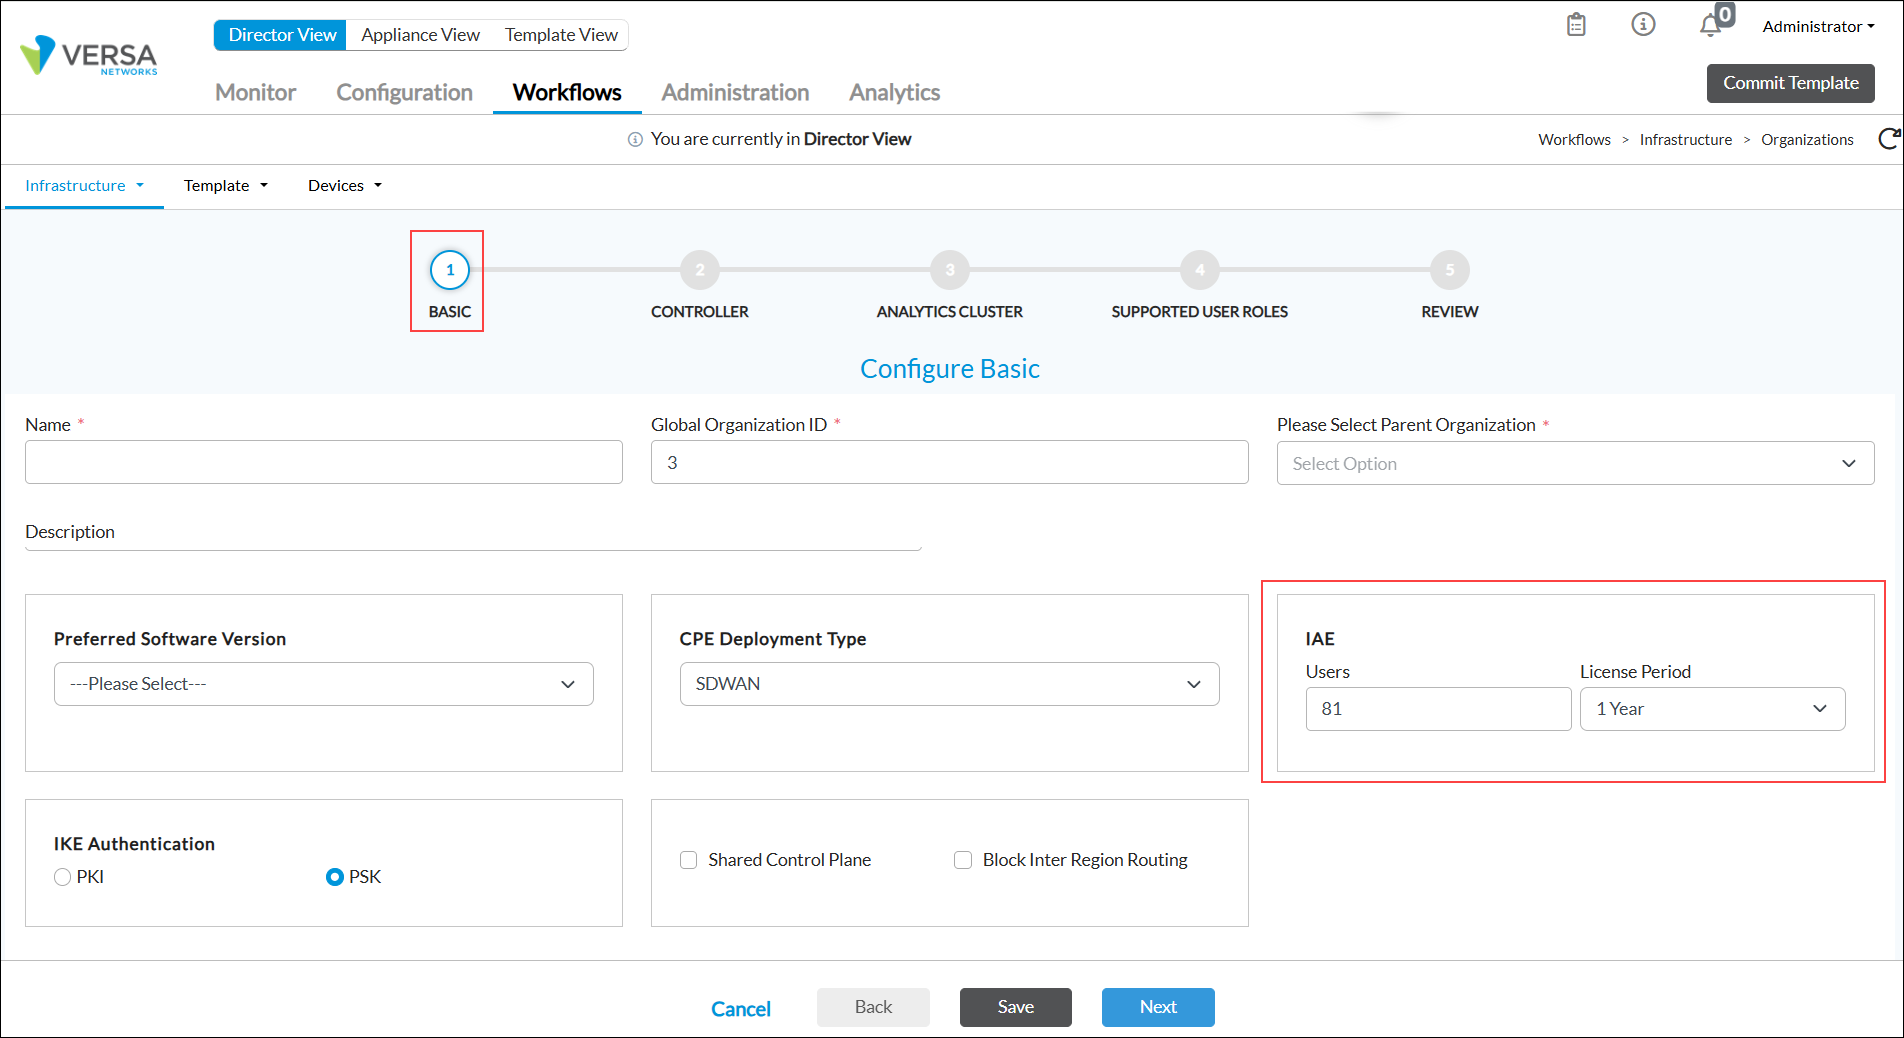
Task: Open the clipboard tasks icon
Action: [x=1576, y=25]
